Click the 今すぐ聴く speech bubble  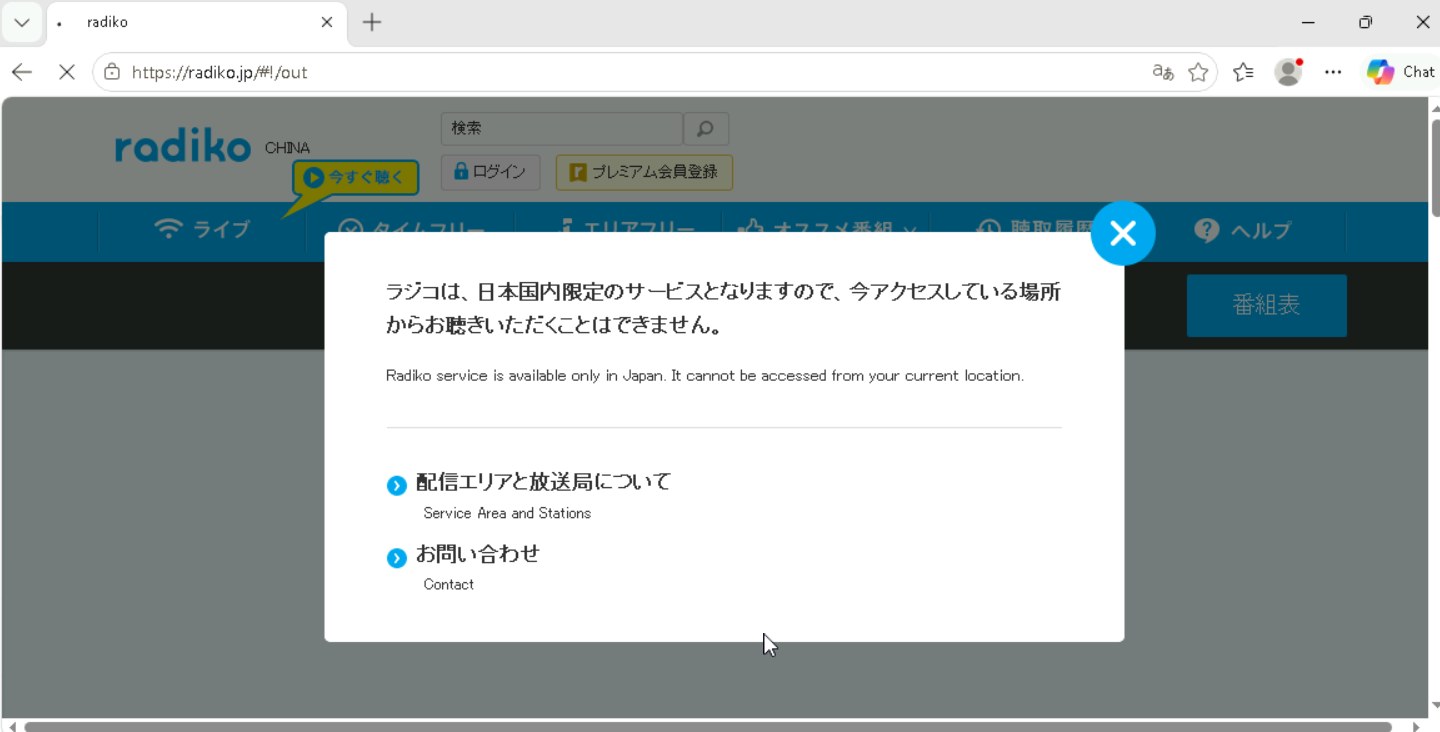[x=355, y=178]
